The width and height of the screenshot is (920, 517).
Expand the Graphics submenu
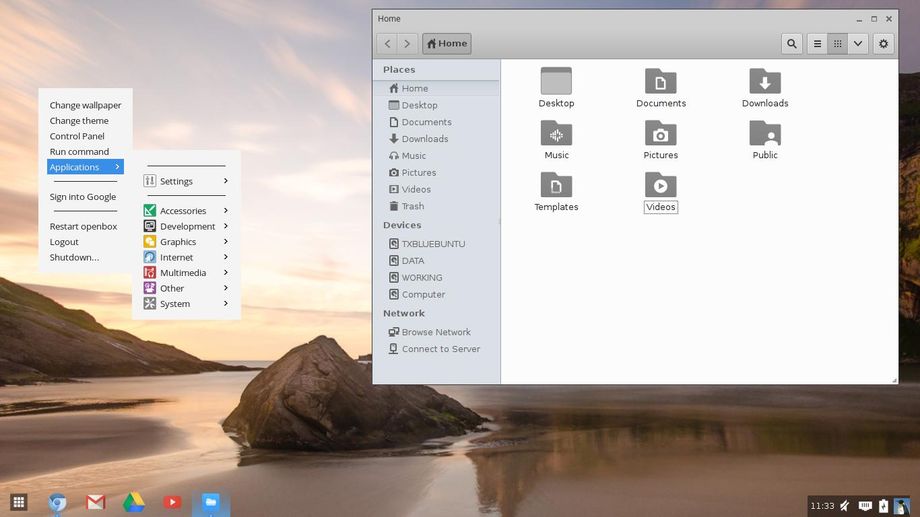tap(186, 242)
